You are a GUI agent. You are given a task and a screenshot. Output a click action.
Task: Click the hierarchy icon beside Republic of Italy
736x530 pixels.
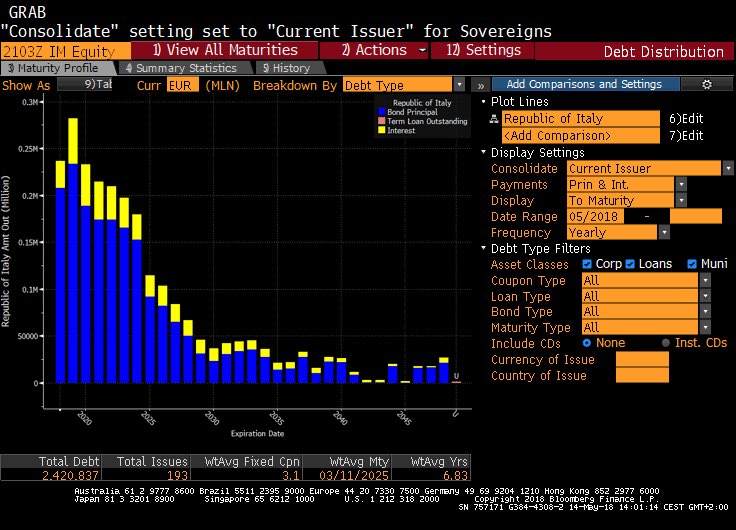click(494, 119)
